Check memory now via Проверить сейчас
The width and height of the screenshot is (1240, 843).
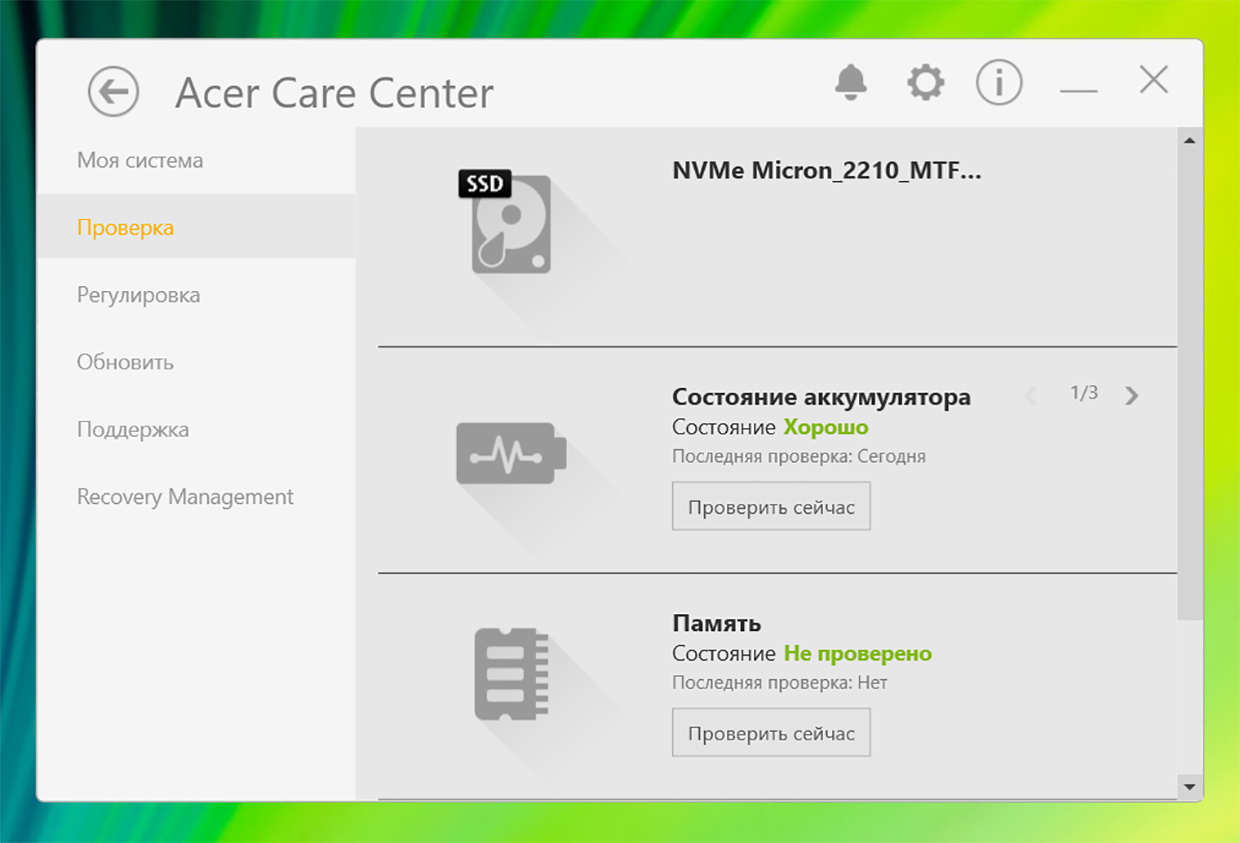pyautogui.click(x=771, y=733)
